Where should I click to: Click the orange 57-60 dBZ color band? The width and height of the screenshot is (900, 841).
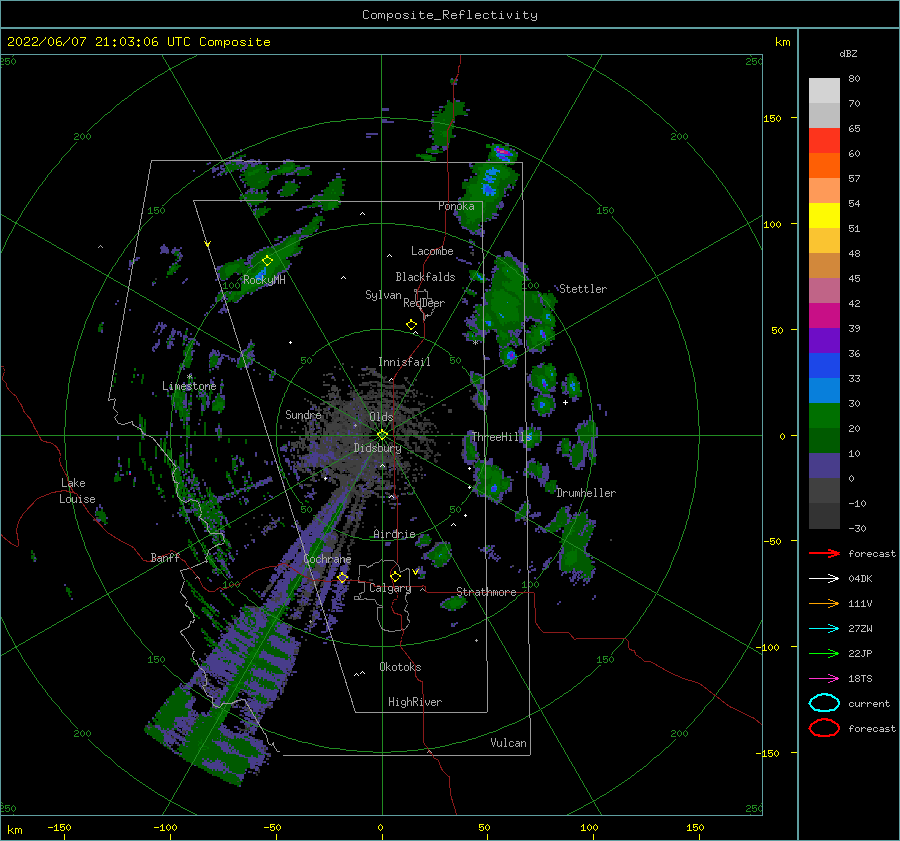point(824,166)
